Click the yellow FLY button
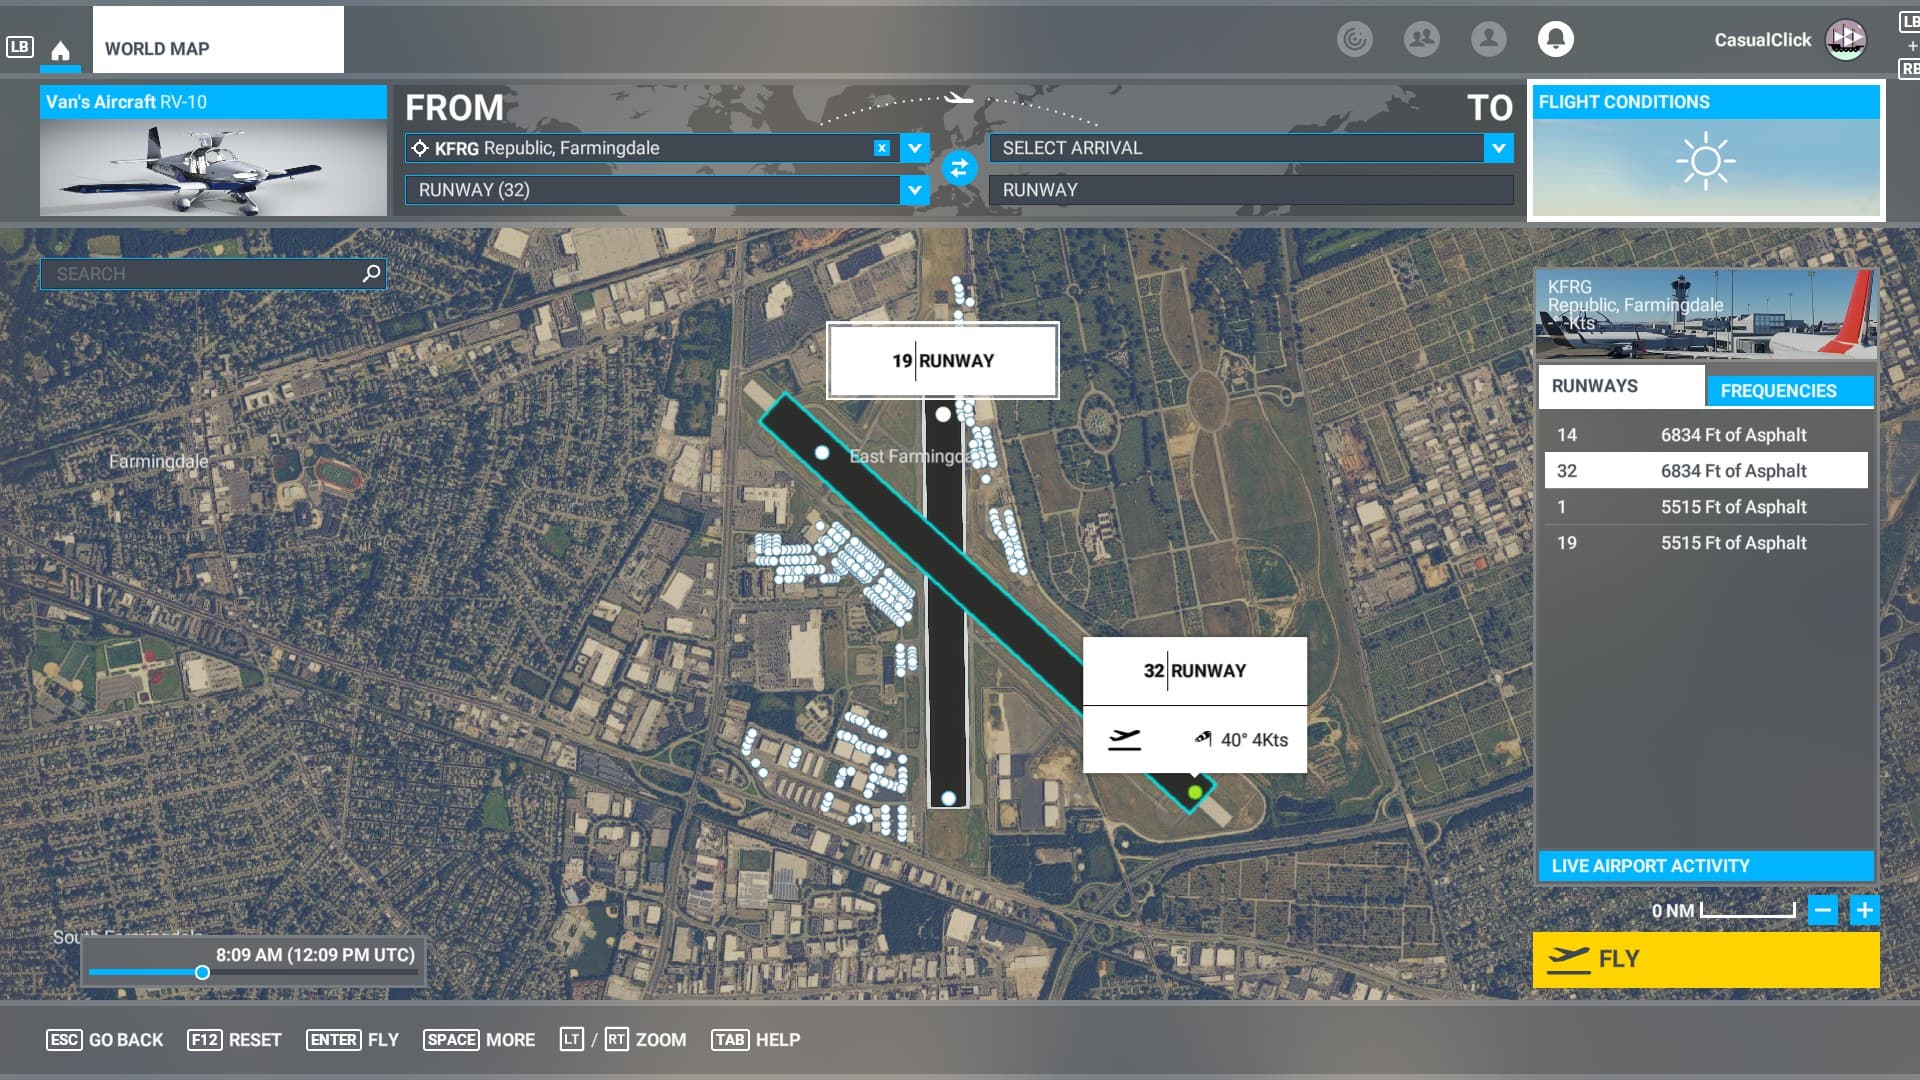Screen dimensions: 1920x1080 point(1706,960)
